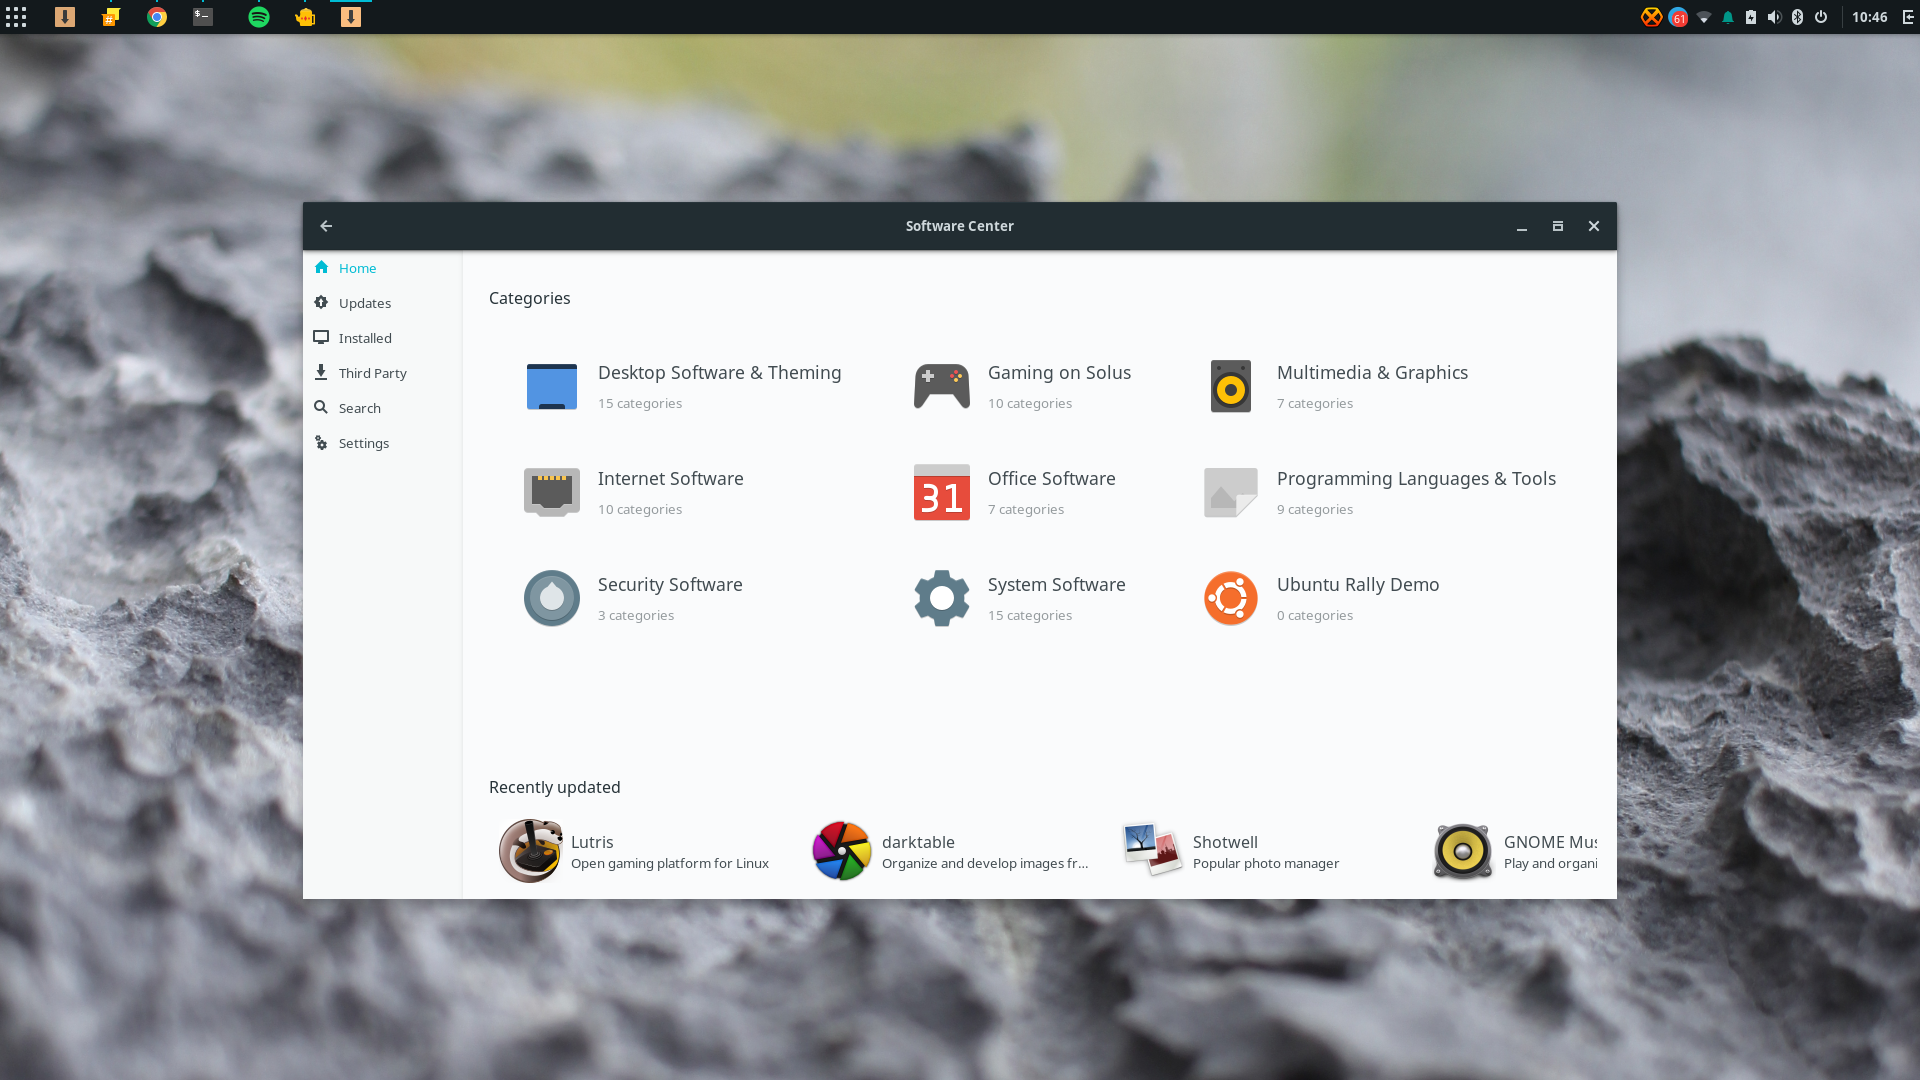Screen dimensions: 1920x1080
Task: Open the Programming Languages & Tools icon
Action: click(1231, 493)
